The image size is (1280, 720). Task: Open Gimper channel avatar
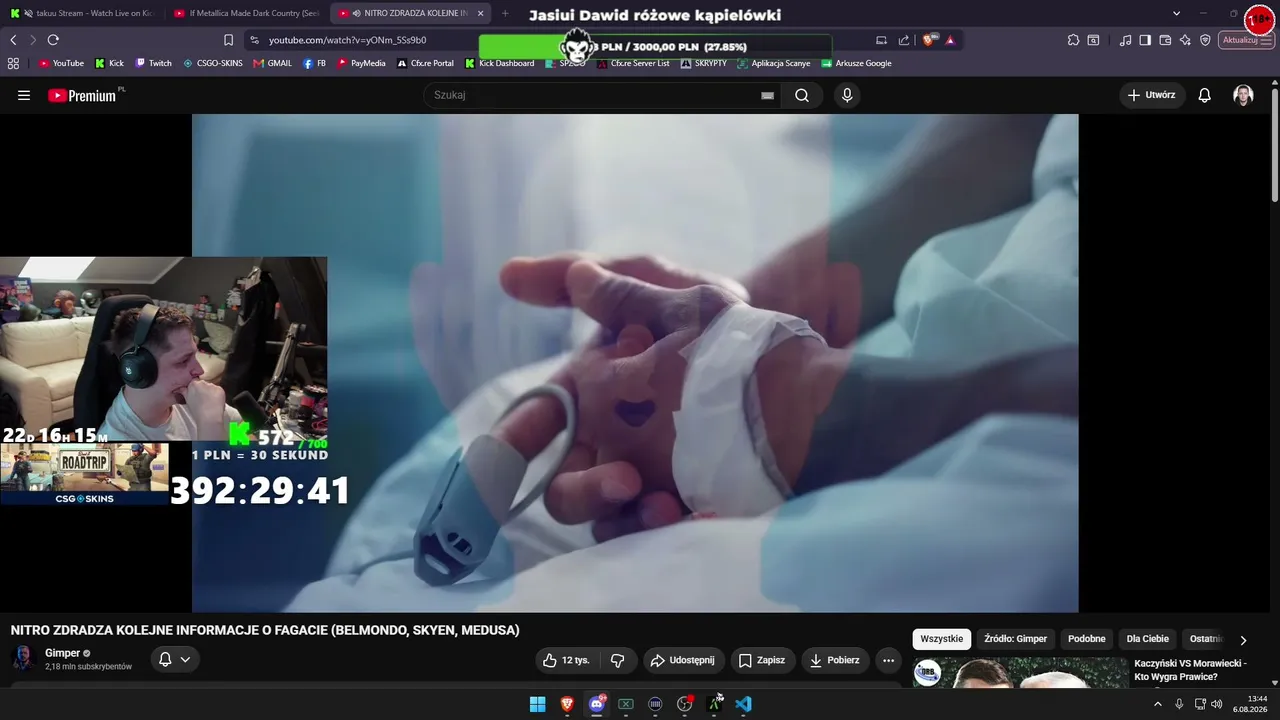tap(22, 658)
